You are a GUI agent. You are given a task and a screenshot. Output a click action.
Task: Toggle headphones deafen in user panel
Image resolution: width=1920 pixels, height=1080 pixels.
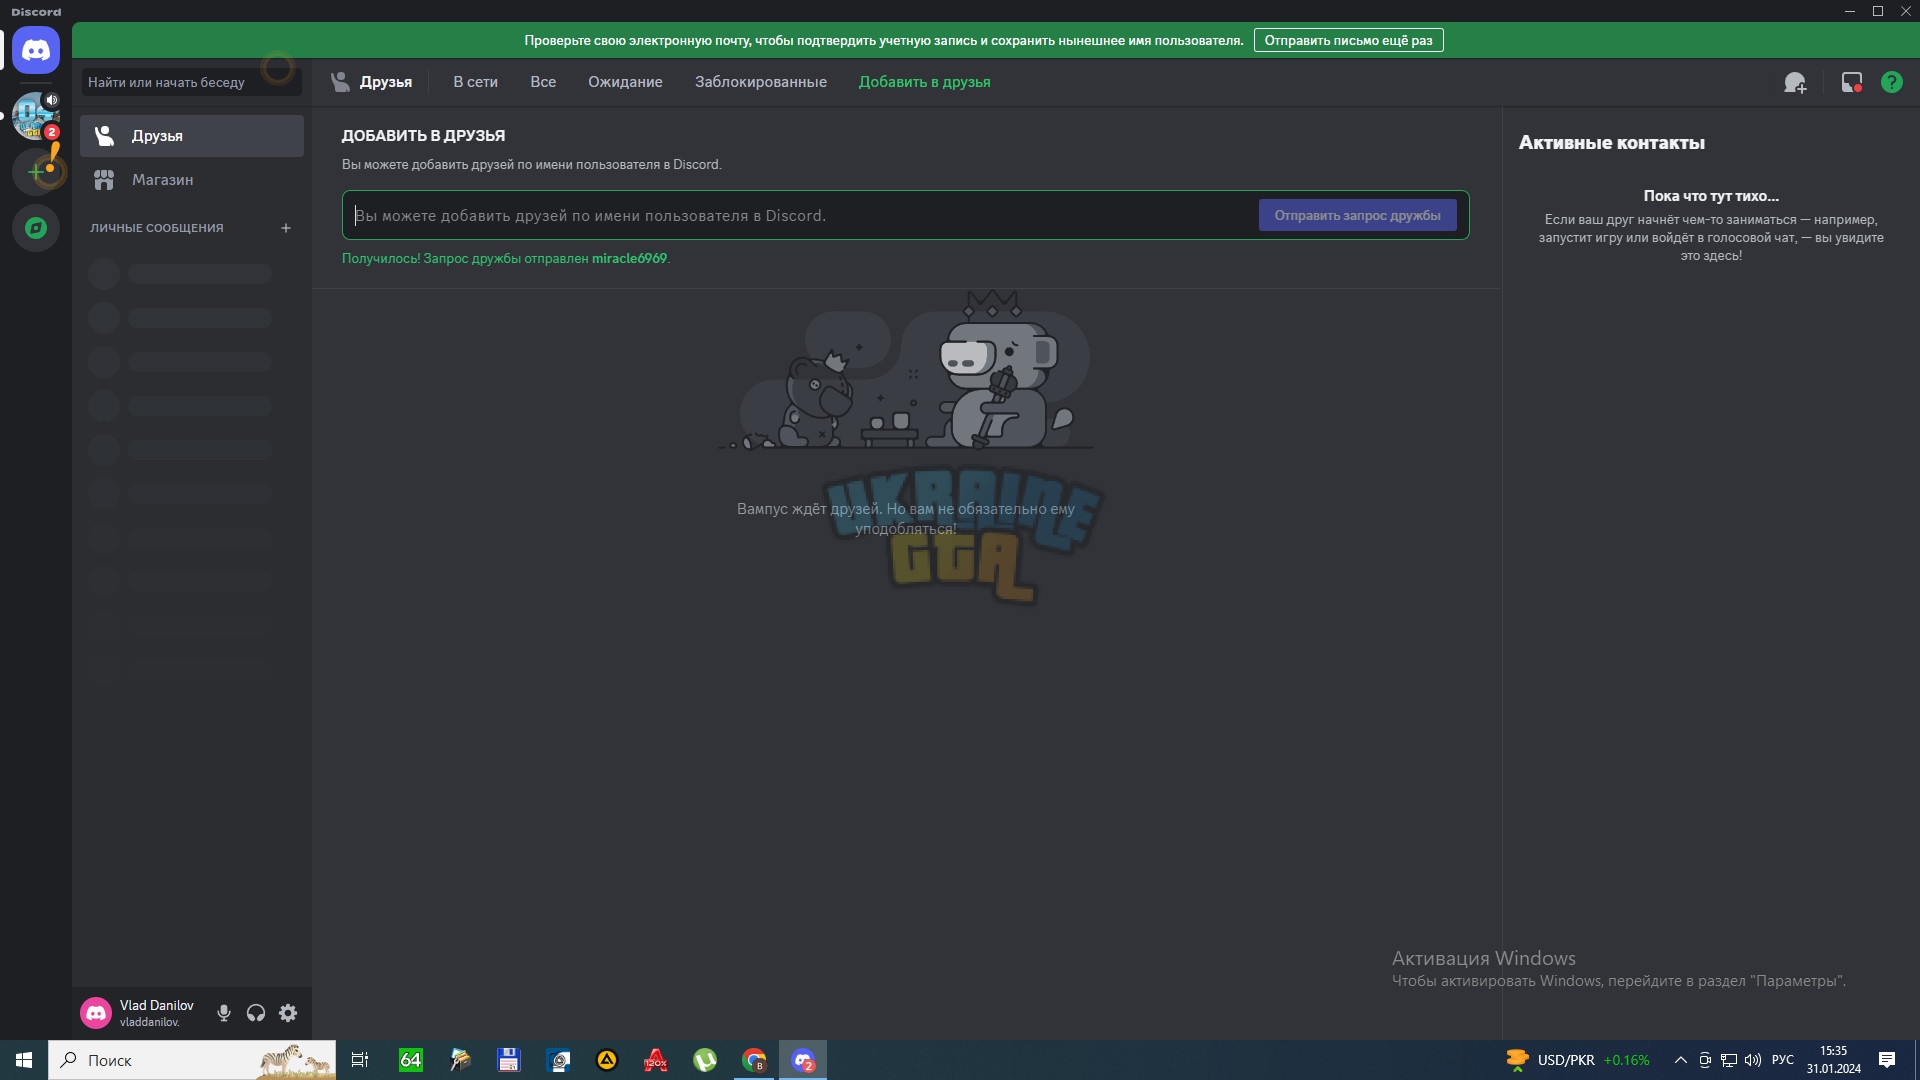[256, 1013]
